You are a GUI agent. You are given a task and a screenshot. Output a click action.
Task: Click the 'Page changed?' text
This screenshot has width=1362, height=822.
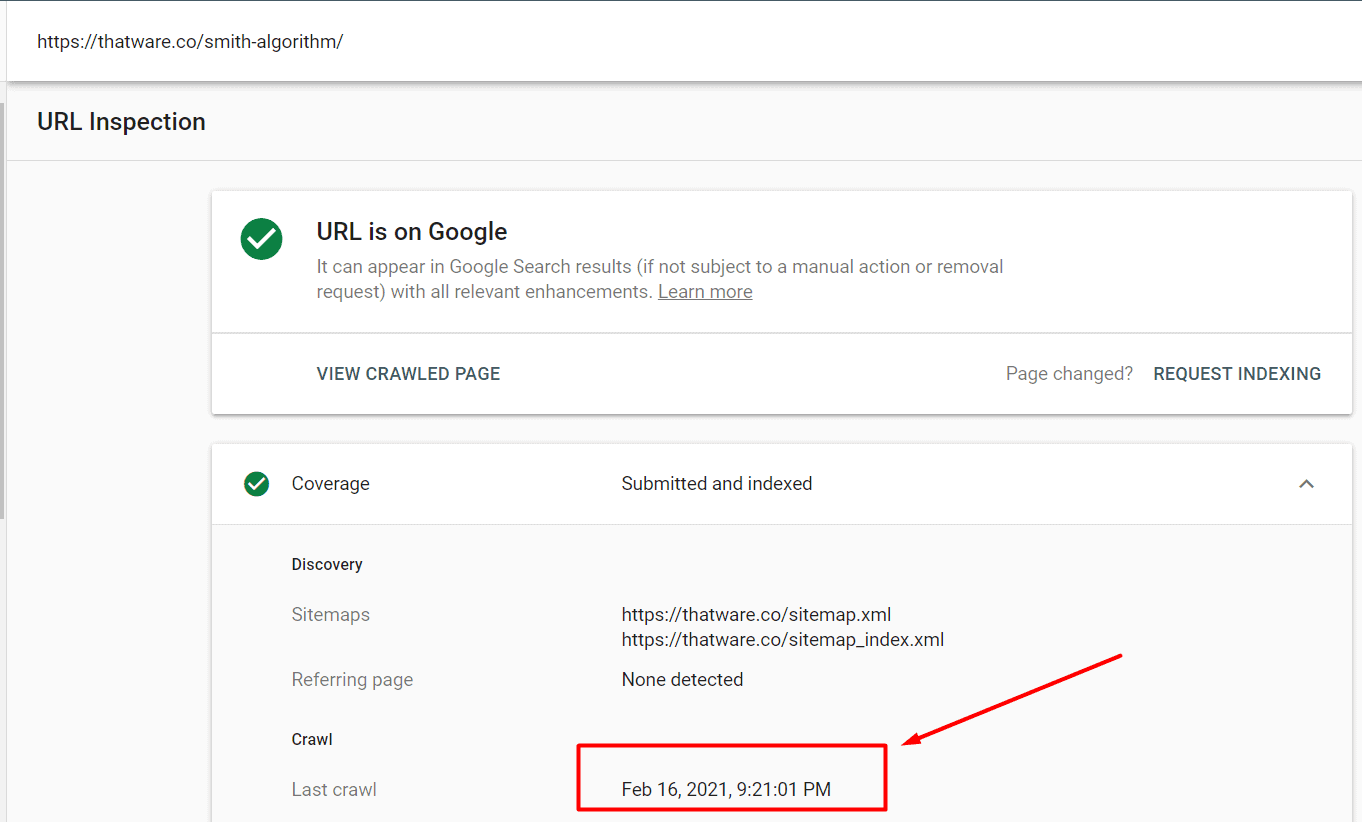click(1069, 374)
